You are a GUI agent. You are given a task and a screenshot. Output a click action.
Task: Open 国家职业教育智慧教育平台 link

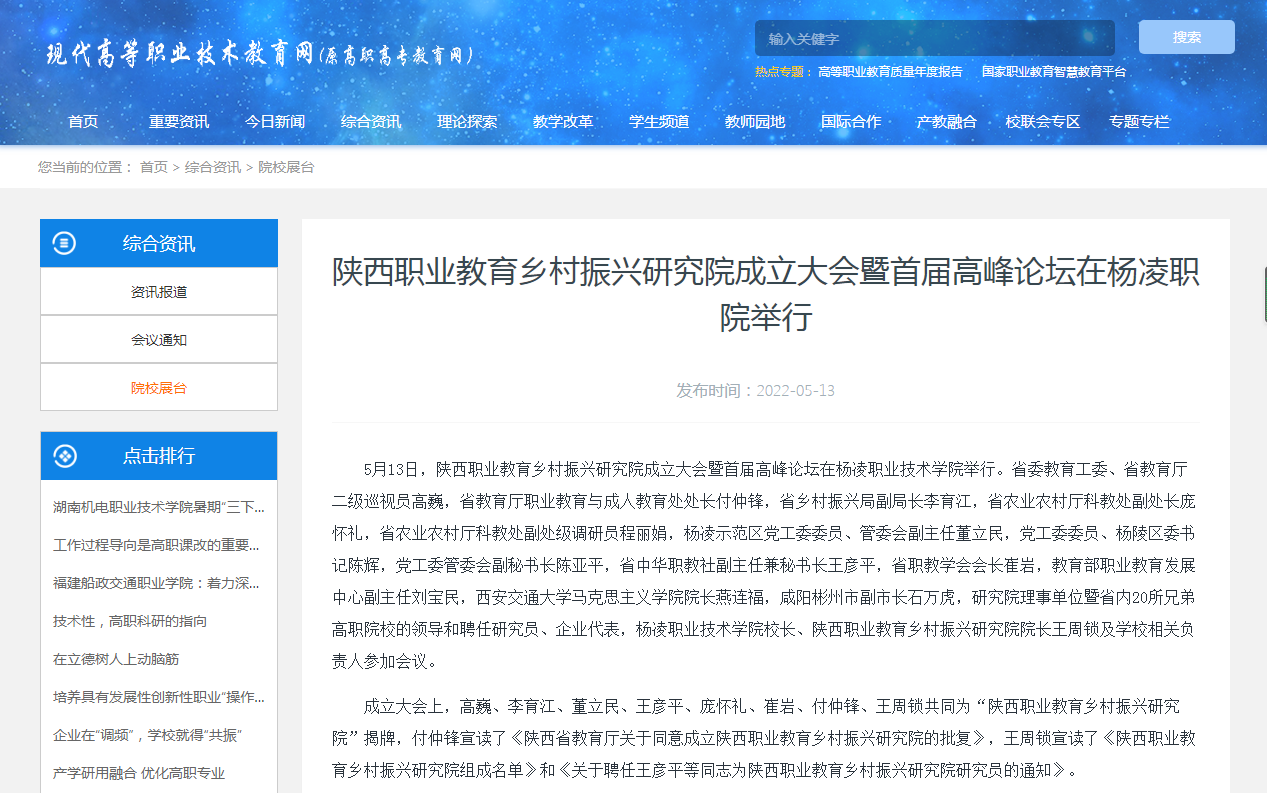point(1053,71)
